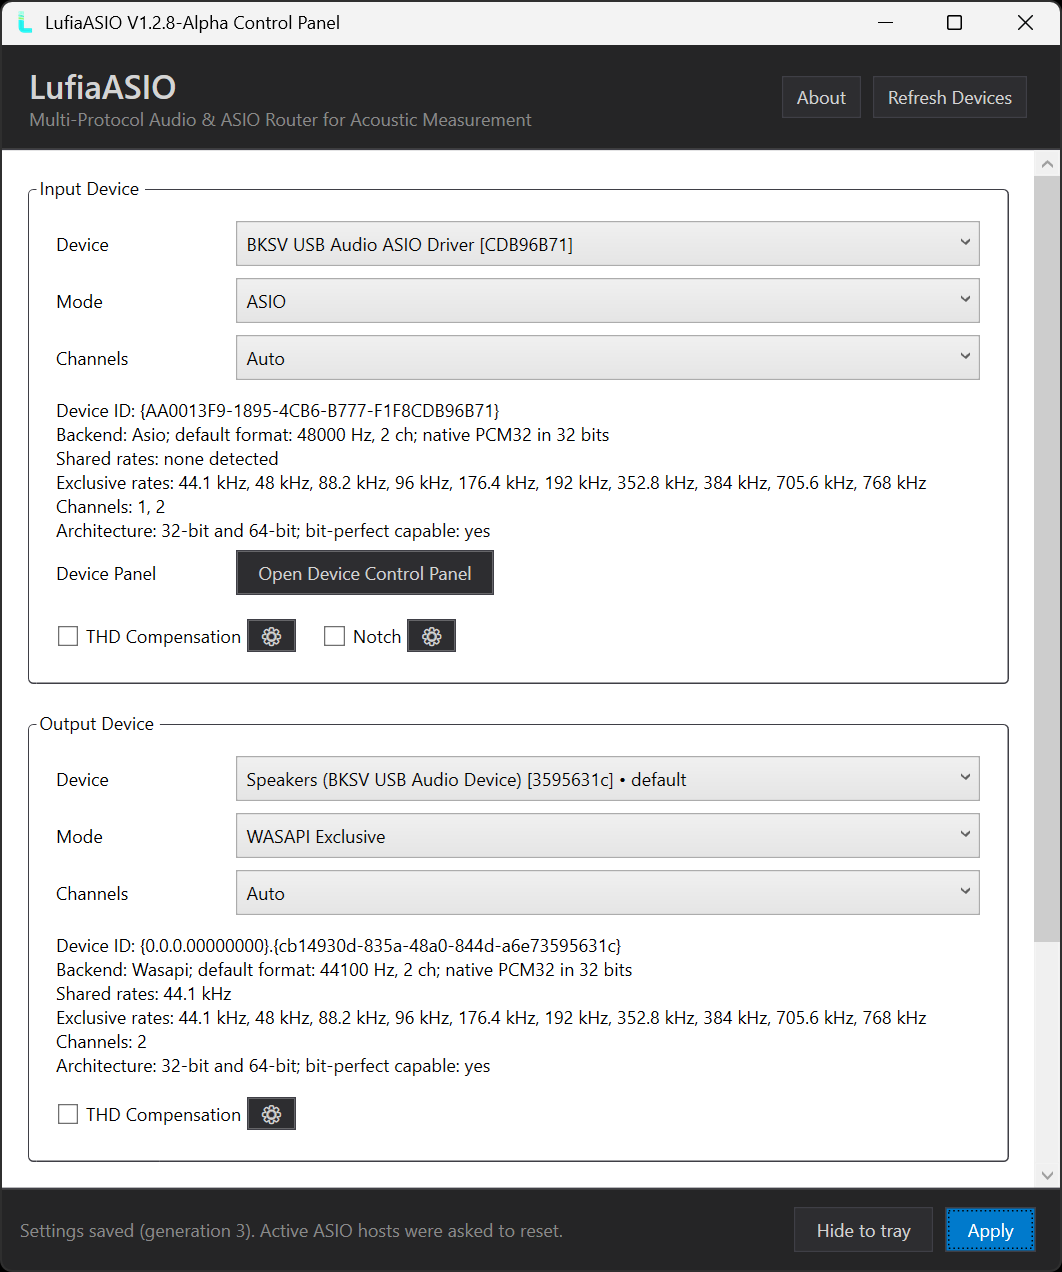Viewport: 1062px width, 1272px height.
Task: Expand output Device dropdown Speakers BKSV
Action: coord(607,779)
